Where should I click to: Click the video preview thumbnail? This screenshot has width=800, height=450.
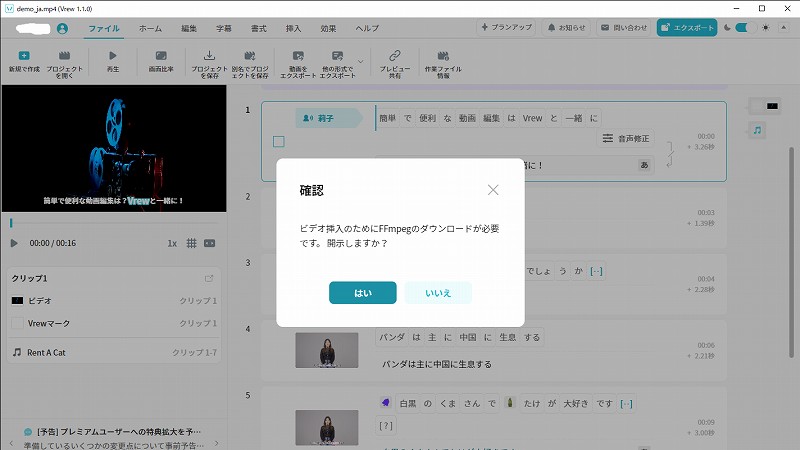click(114, 148)
